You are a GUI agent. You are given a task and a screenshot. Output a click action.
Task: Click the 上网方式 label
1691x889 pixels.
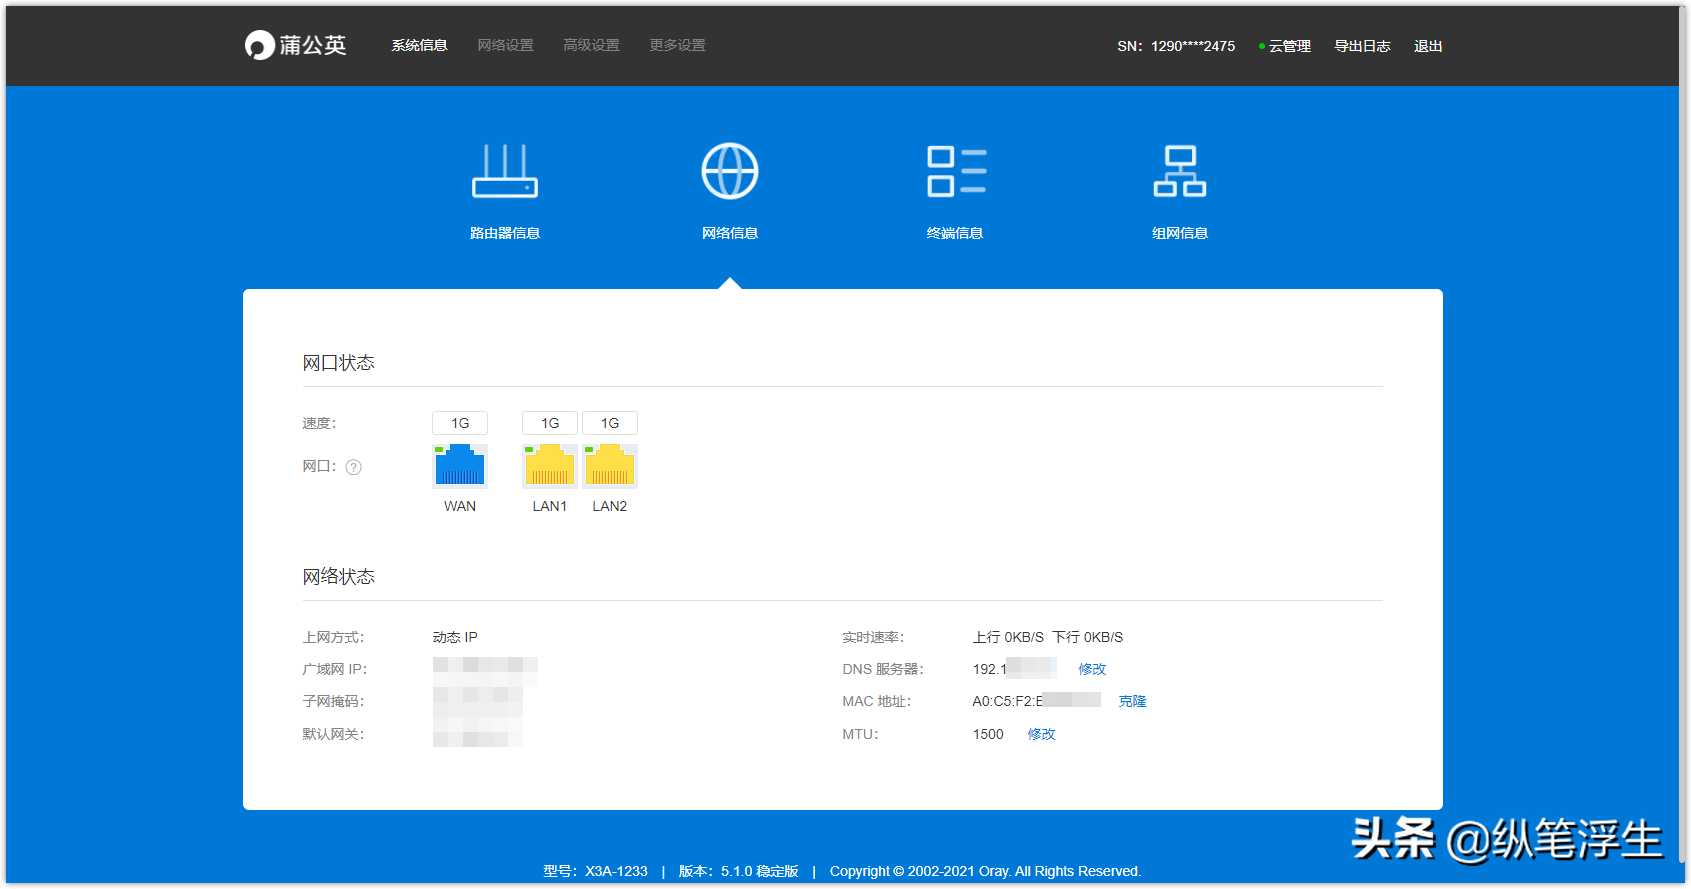(x=334, y=637)
